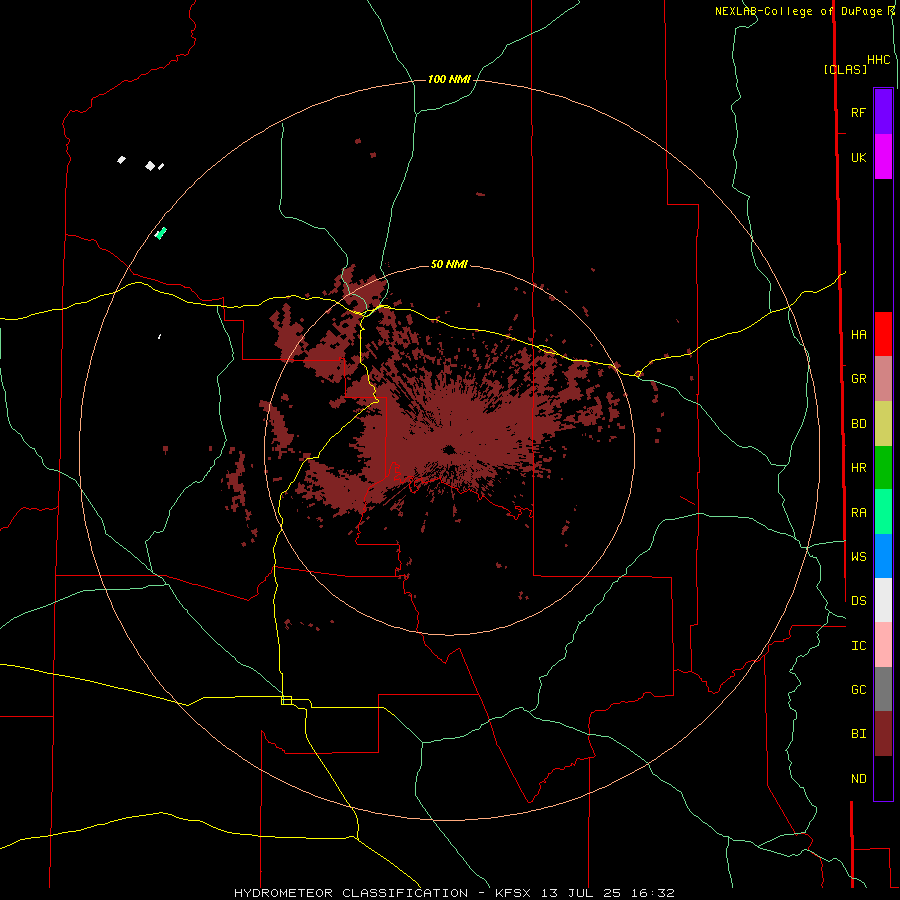Click the UK legend label
The image size is (900, 900).
(858, 157)
